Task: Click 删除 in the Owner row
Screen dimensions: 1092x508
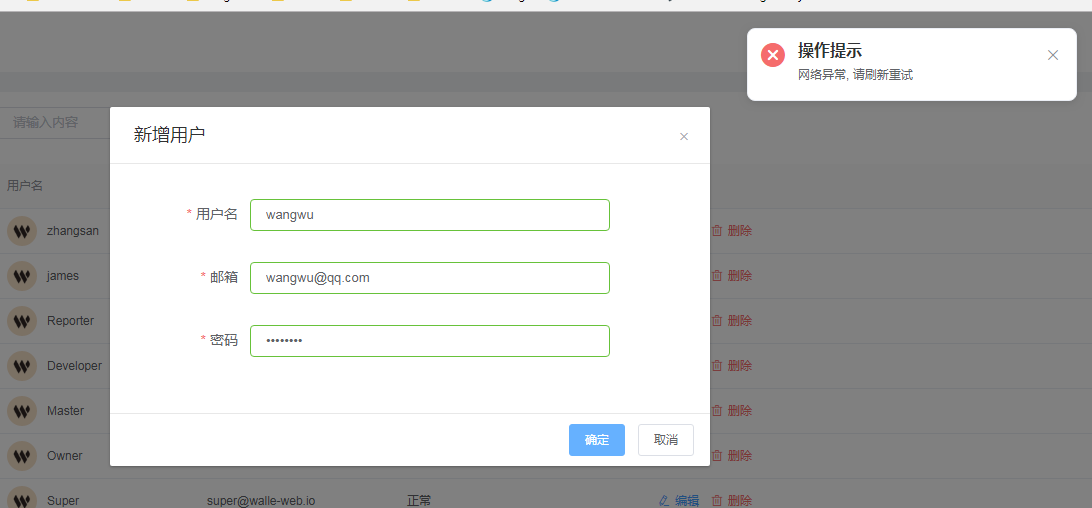Action: click(x=740, y=456)
